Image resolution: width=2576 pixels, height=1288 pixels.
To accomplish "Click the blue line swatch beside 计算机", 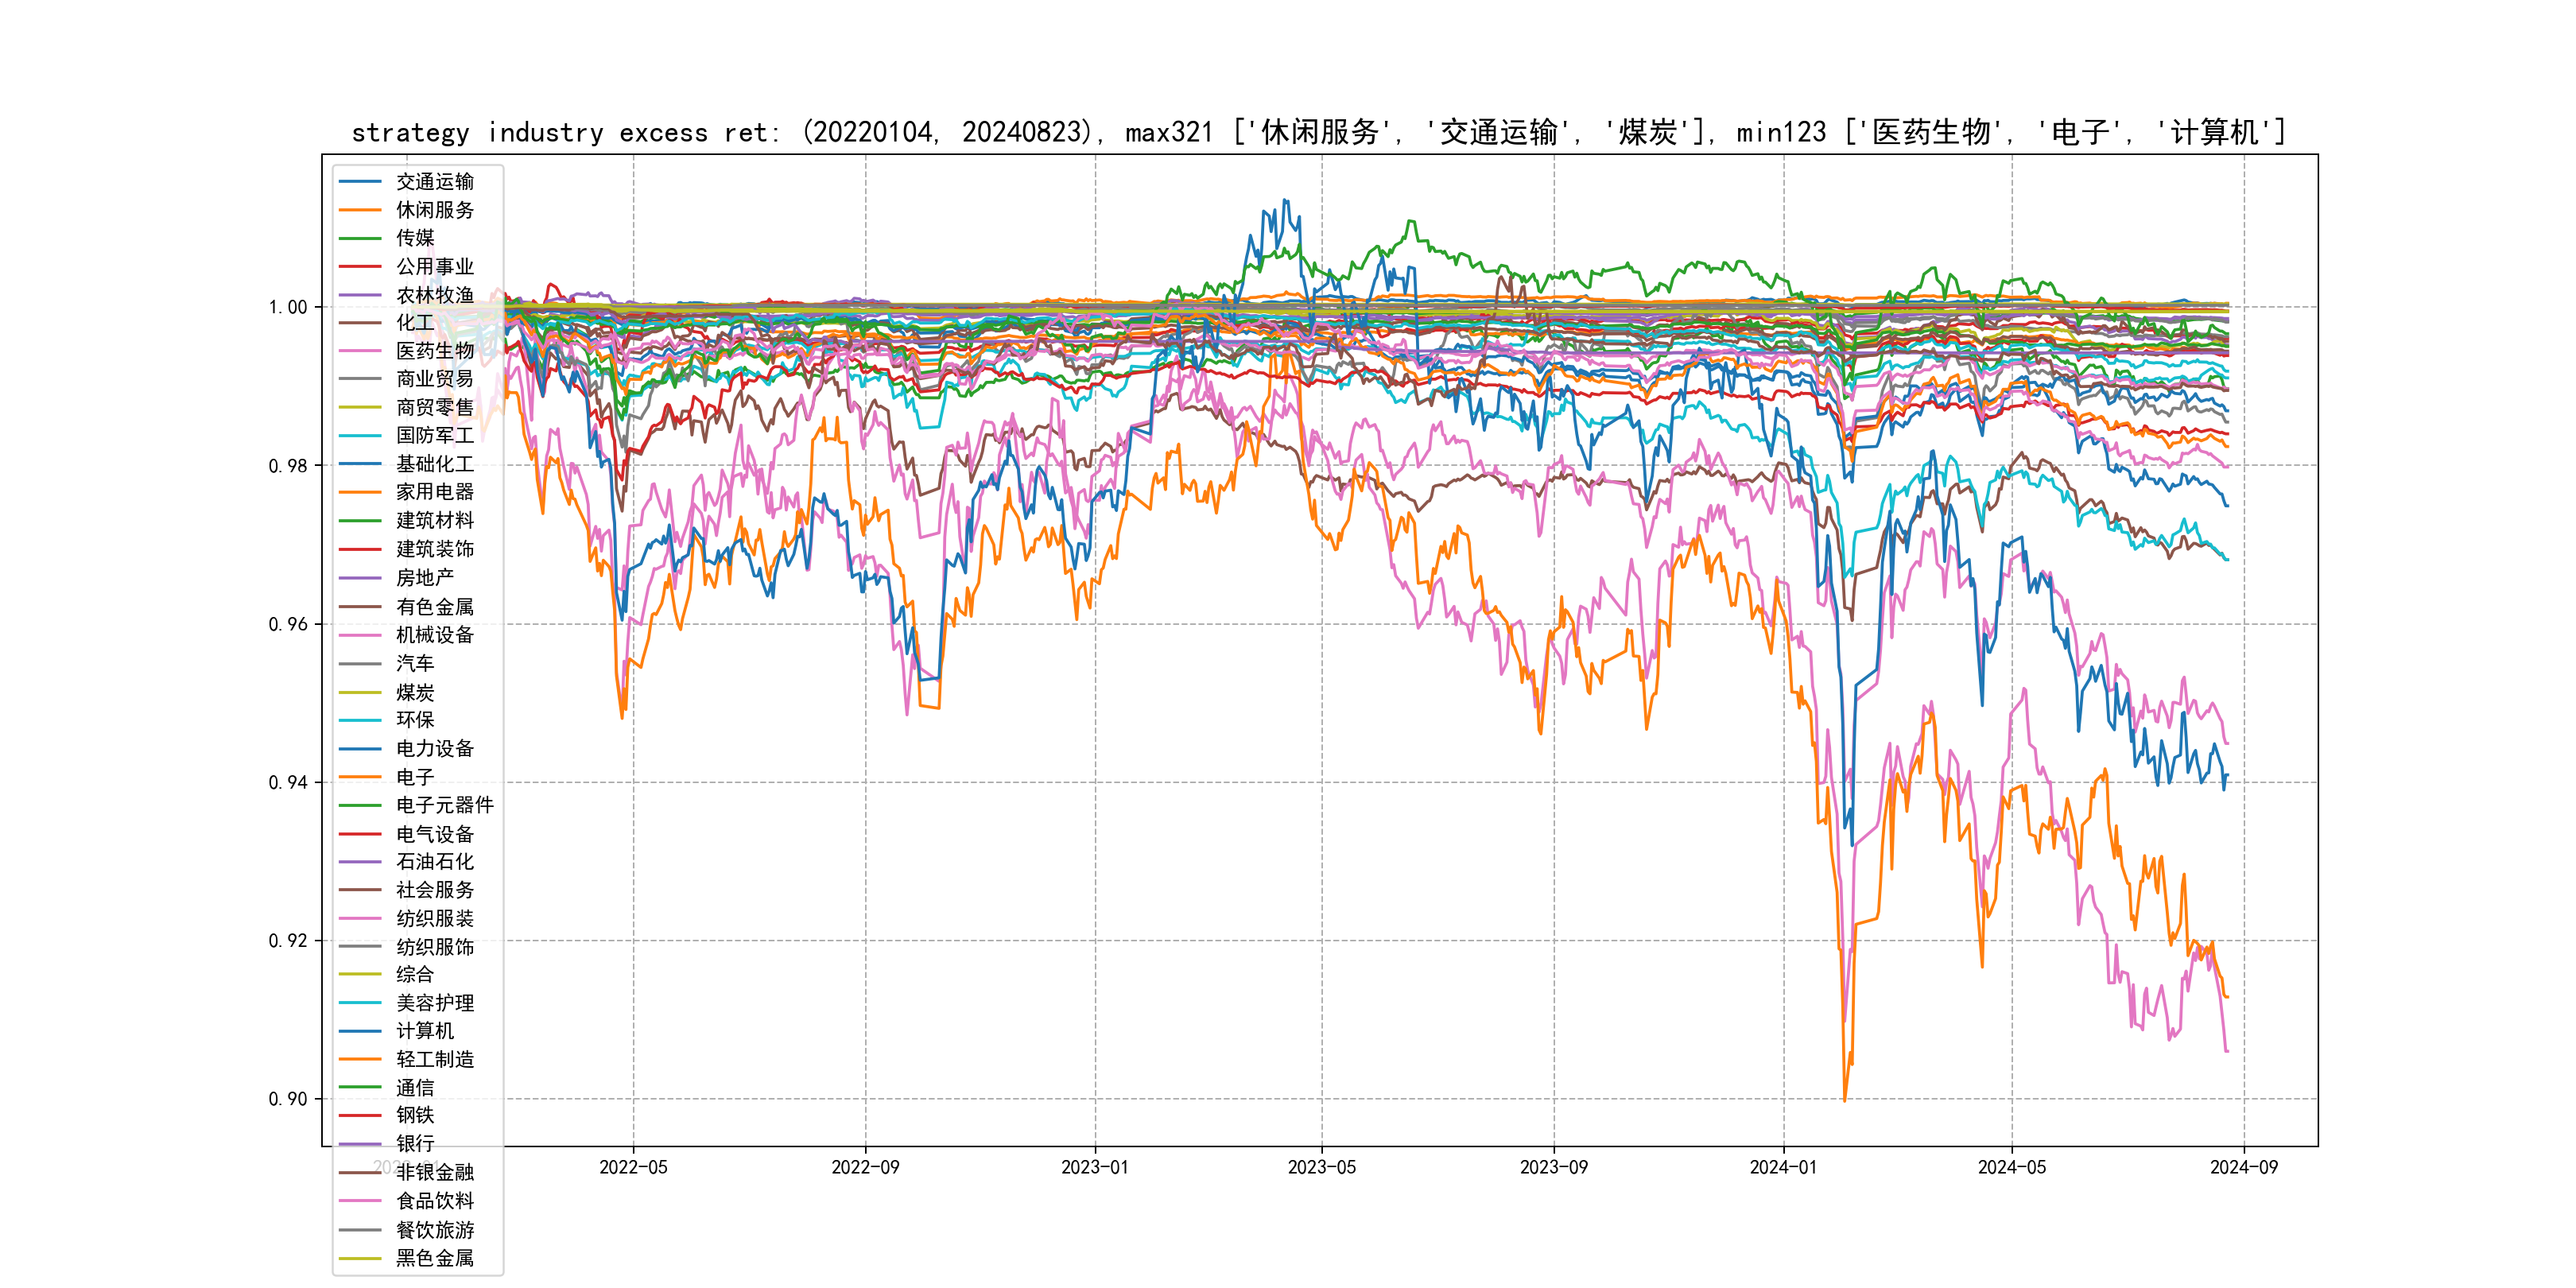I will tap(360, 1031).
